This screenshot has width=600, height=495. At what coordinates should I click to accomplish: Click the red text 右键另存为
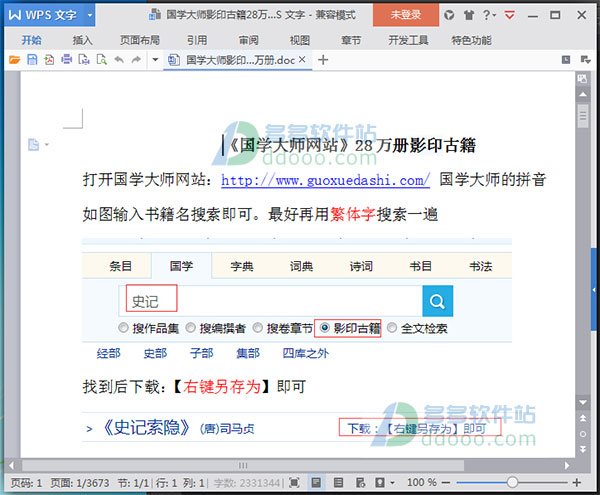[x=222, y=387]
